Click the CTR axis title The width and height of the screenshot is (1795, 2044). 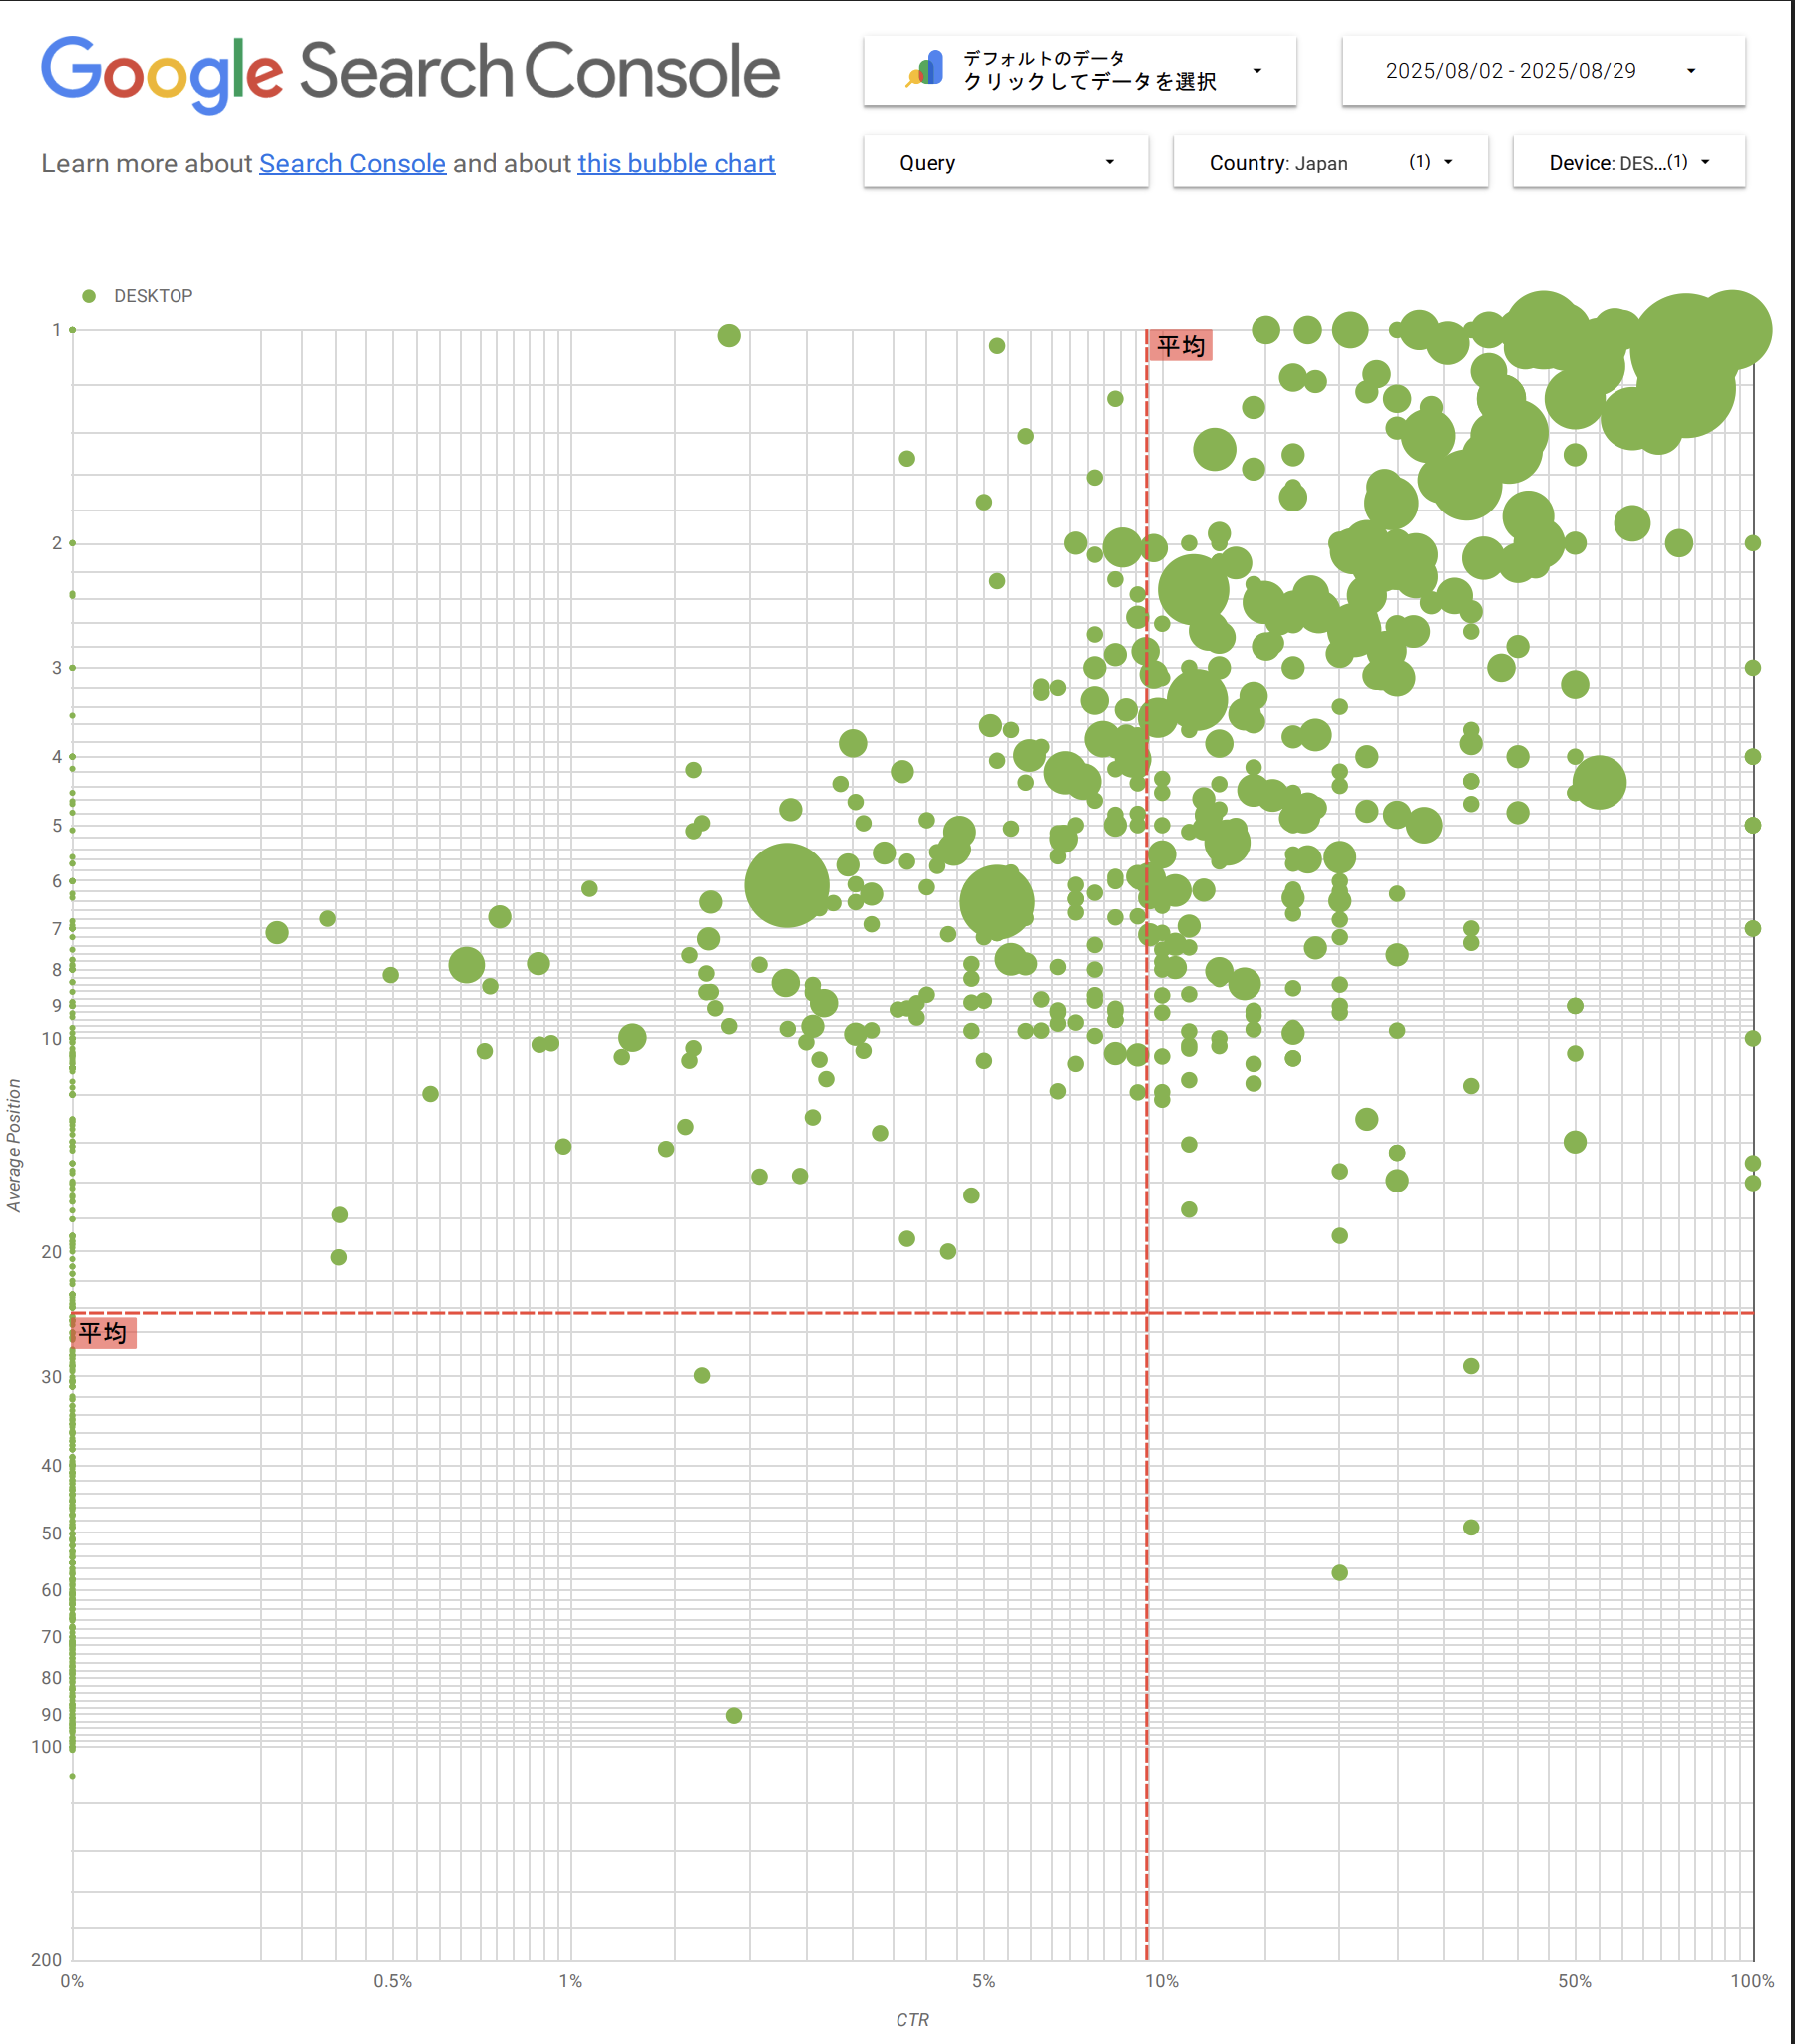point(912,2019)
